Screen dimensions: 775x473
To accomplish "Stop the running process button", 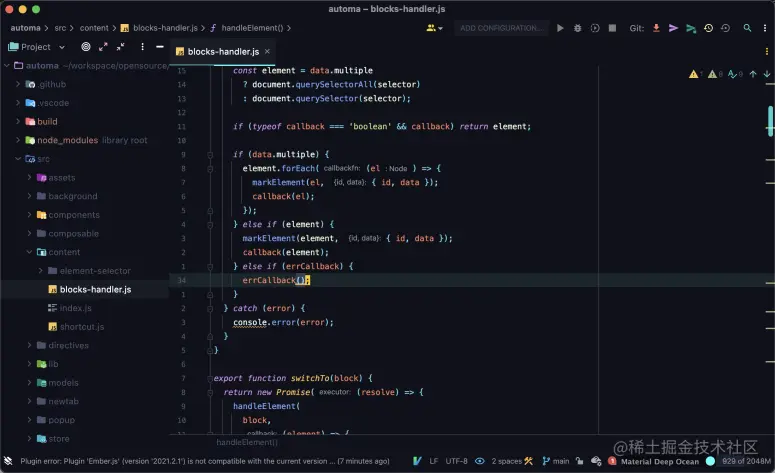I will tap(612, 28).
